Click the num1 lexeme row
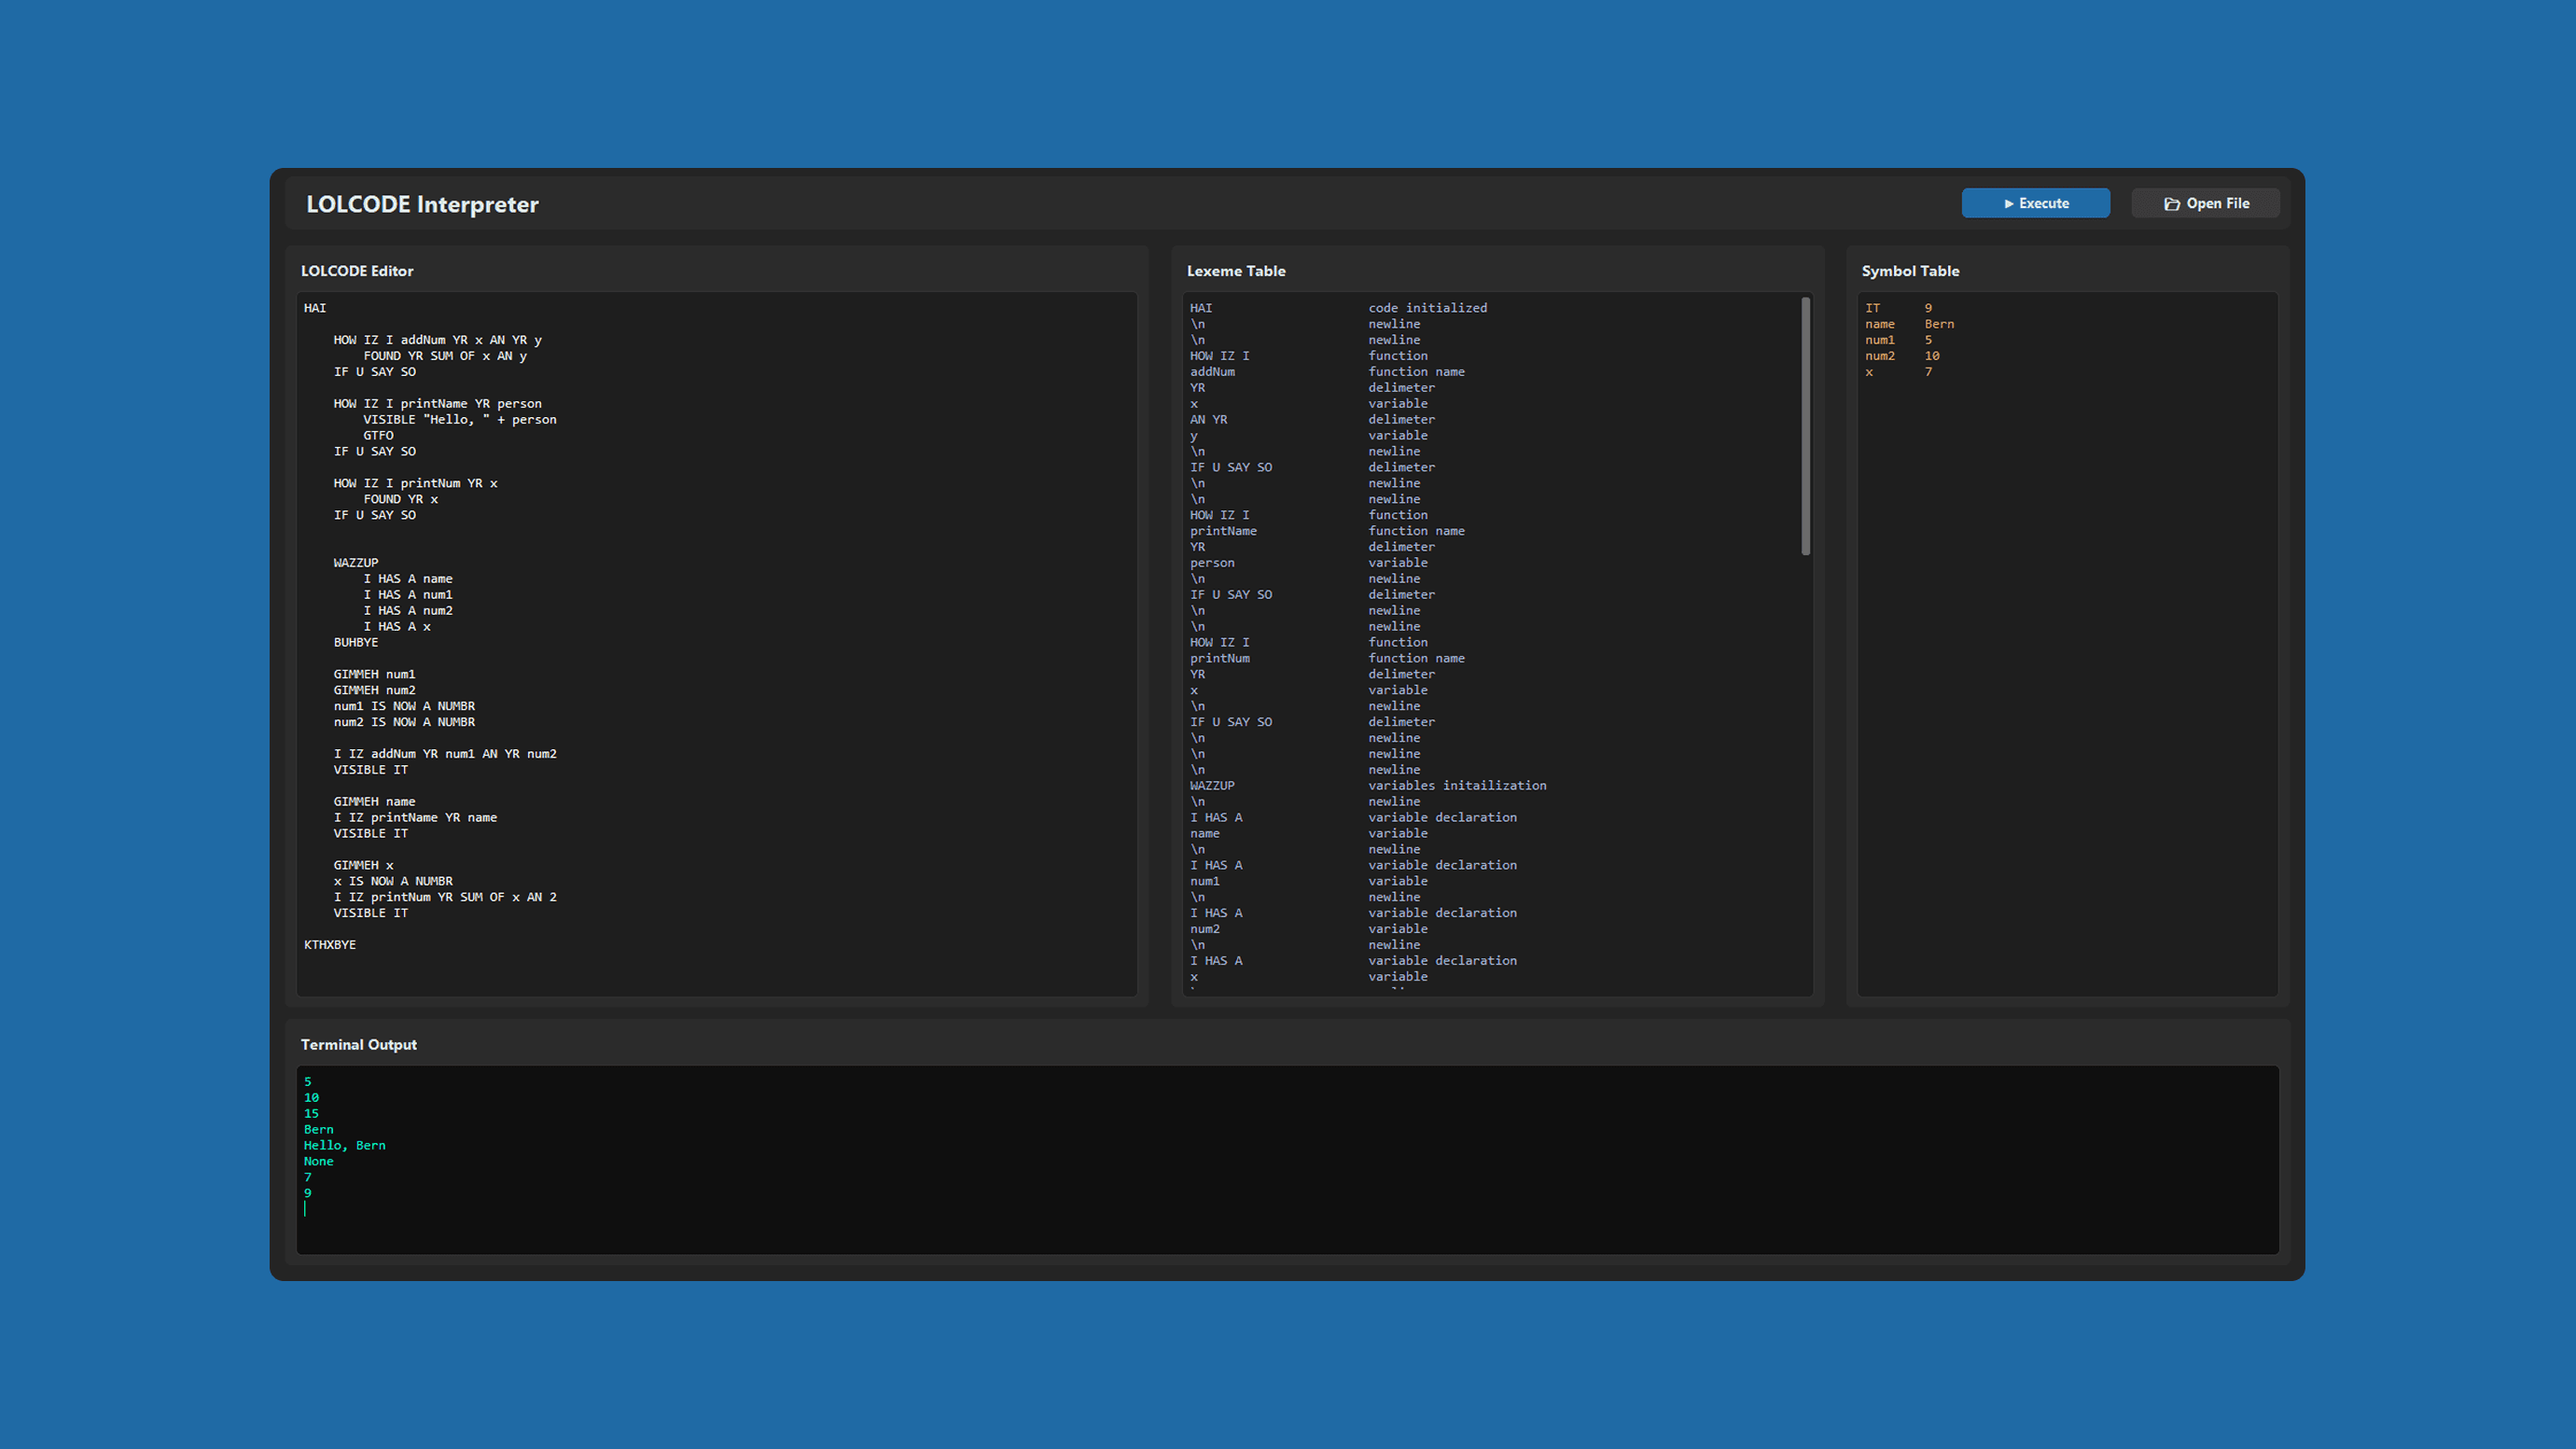The height and width of the screenshot is (1449, 2576). 1308,882
